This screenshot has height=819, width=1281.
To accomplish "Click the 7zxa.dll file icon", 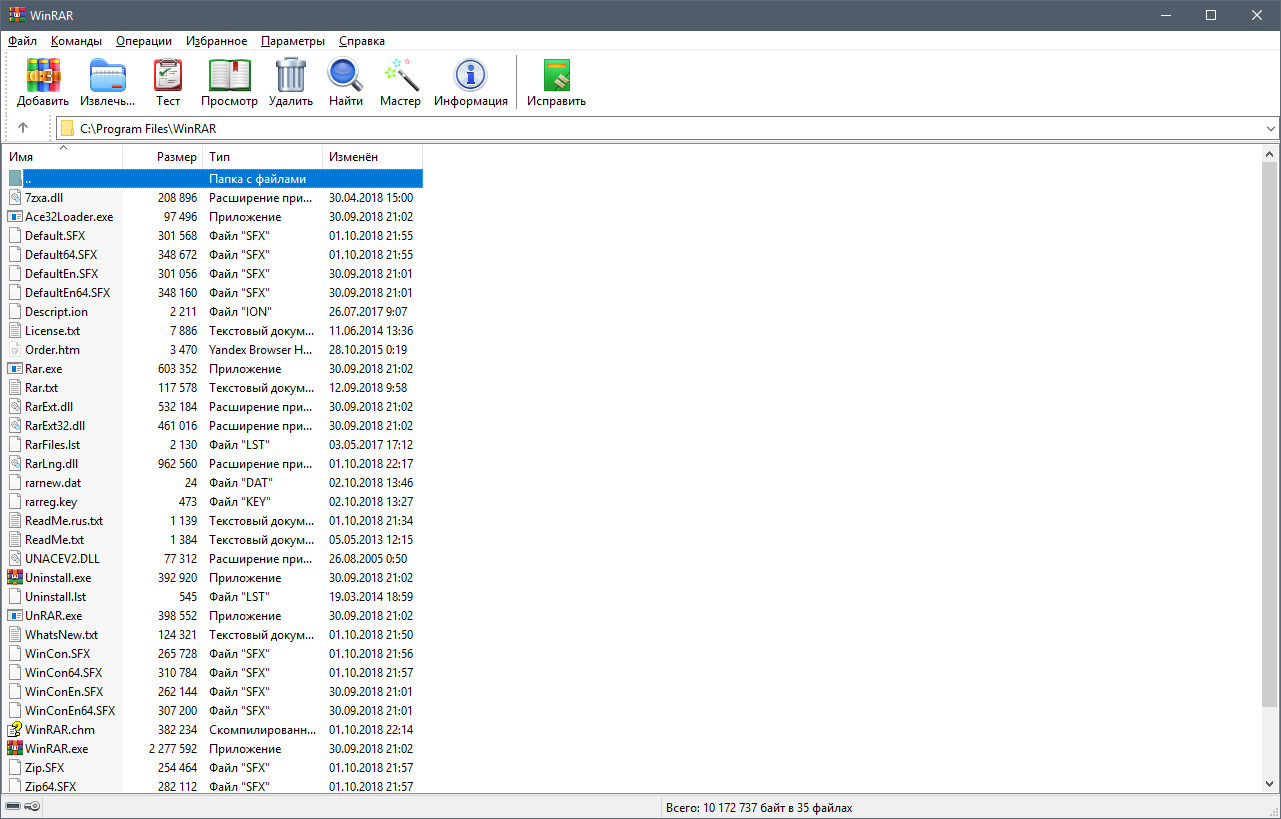I will pyautogui.click(x=15, y=198).
